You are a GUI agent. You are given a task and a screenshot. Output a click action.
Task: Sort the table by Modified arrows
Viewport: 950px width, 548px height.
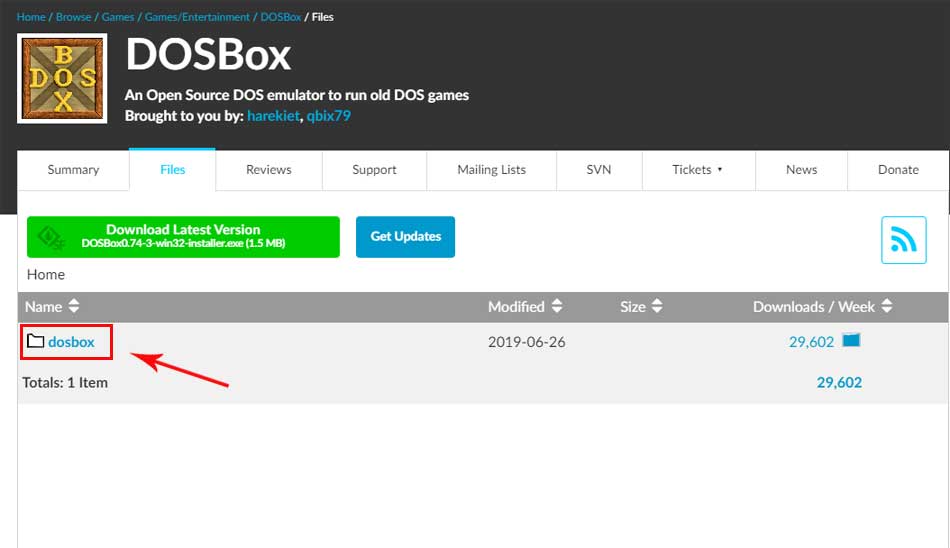pos(557,306)
